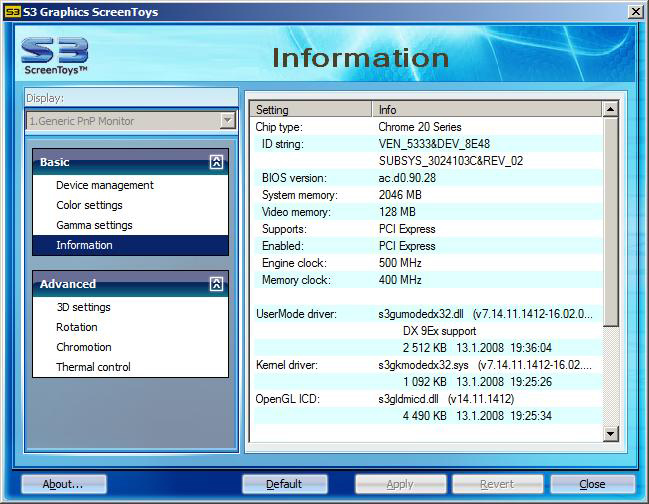649x504 pixels.
Task: Click the S3 title bar icon
Action: click(12, 11)
